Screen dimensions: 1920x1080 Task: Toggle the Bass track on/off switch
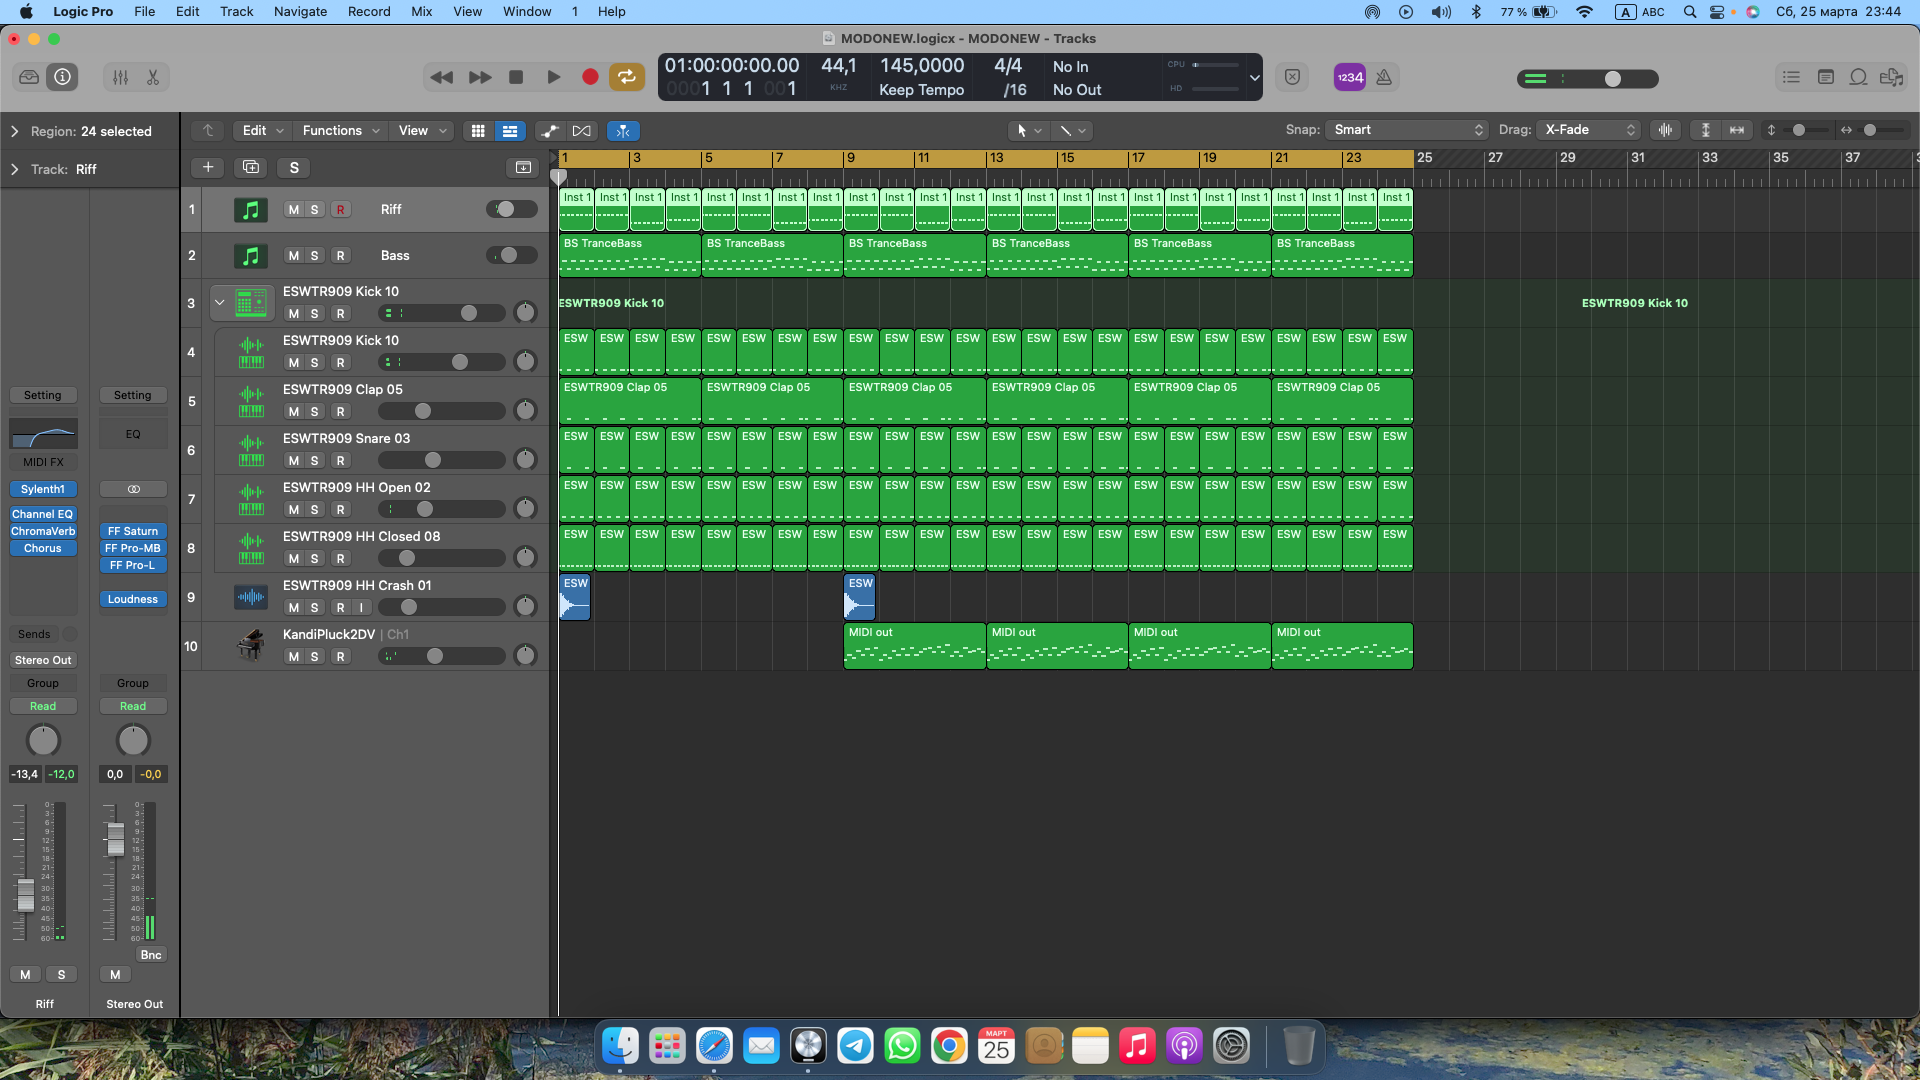[x=511, y=256]
